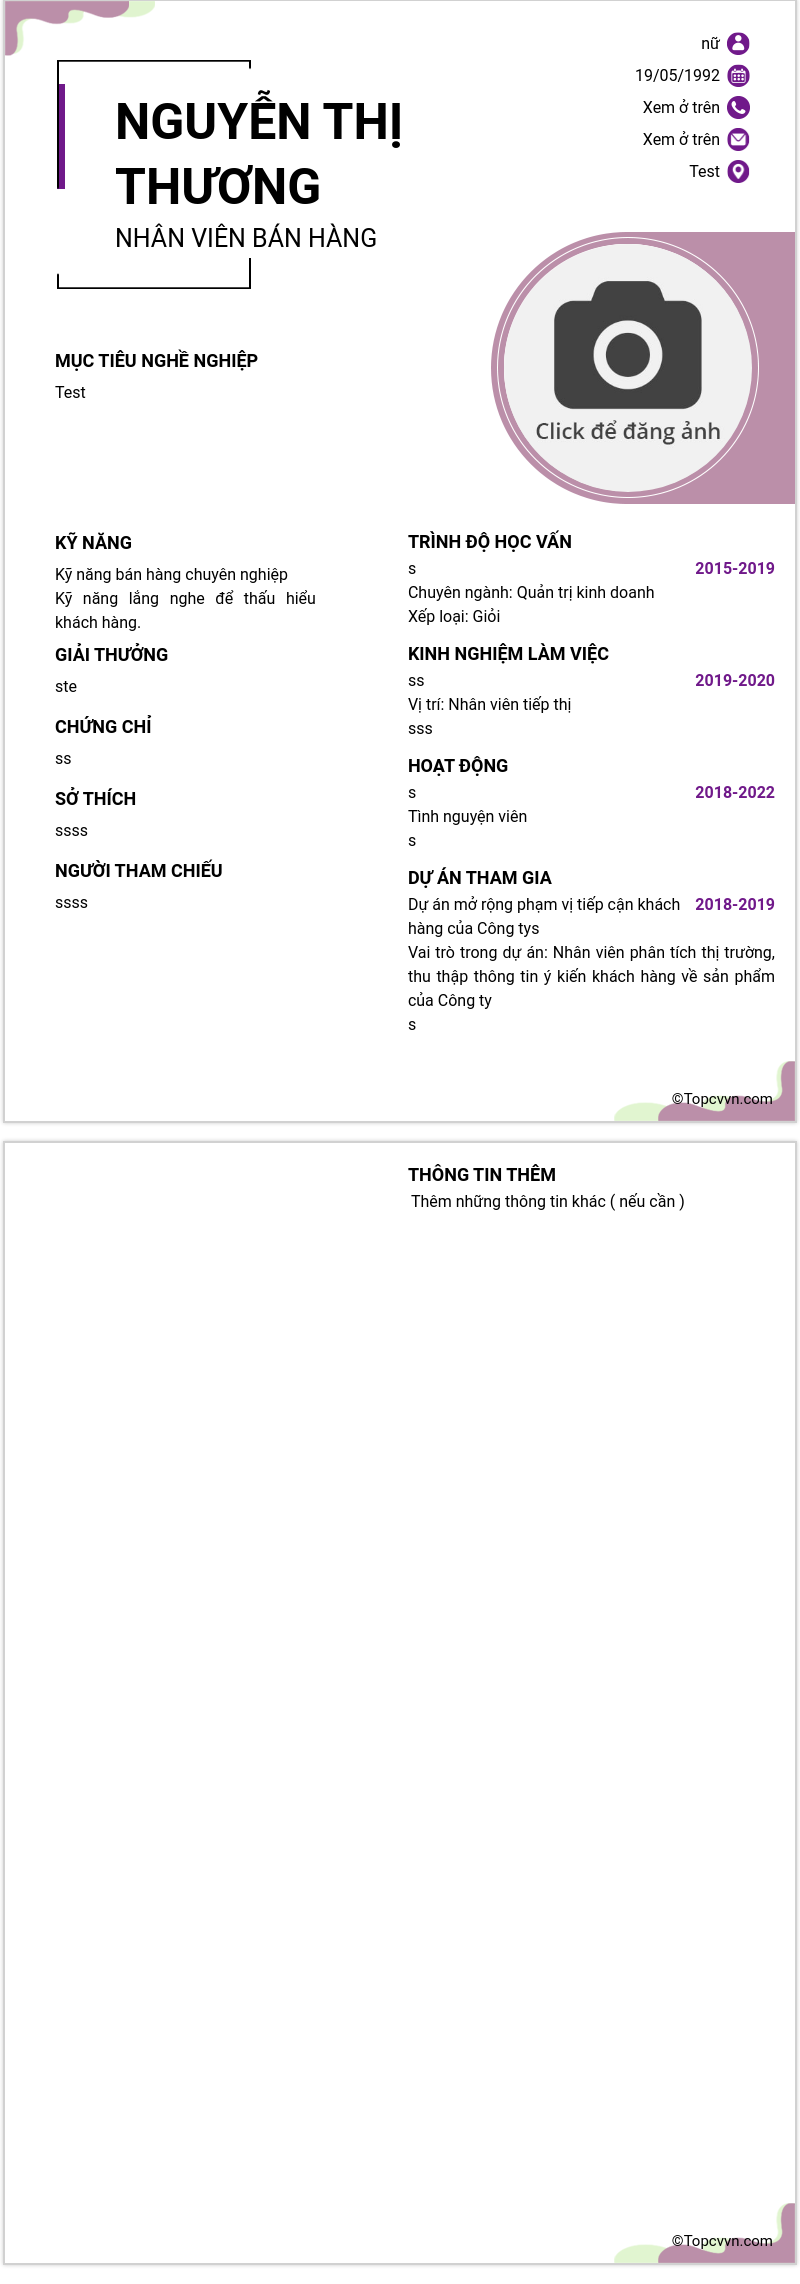Click the 'Chuyên ngành: Quản trị kinh doanh' line
The image size is (800, 2284).
click(531, 592)
